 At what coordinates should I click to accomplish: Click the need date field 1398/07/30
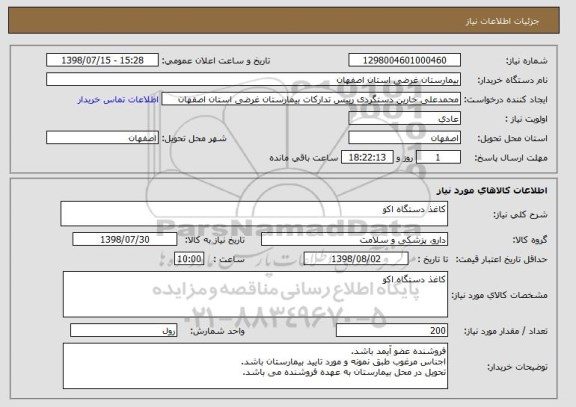click(125, 239)
